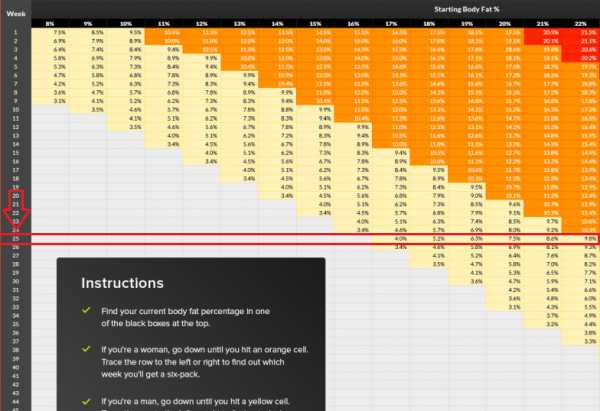Select the 10% starting body fat header
The image size is (600, 411).
pyautogui.click(x=126, y=24)
